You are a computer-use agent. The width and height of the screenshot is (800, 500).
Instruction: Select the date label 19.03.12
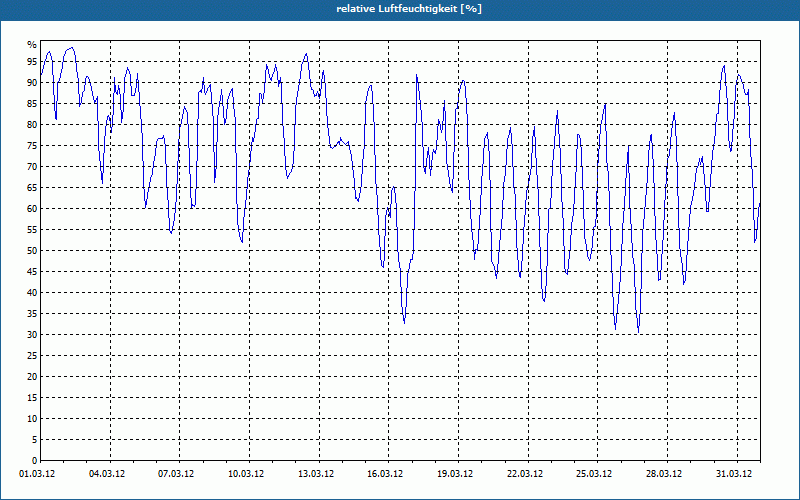[x=455, y=473]
